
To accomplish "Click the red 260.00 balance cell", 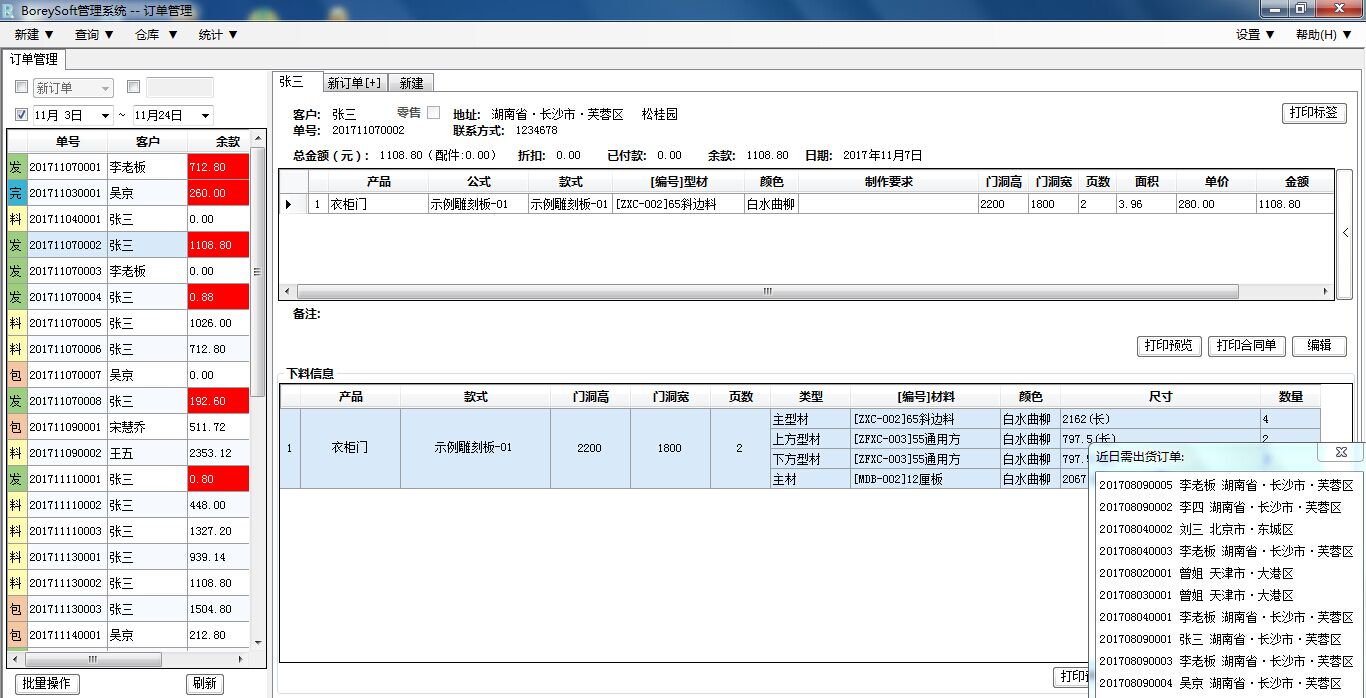I will point(218,193).
